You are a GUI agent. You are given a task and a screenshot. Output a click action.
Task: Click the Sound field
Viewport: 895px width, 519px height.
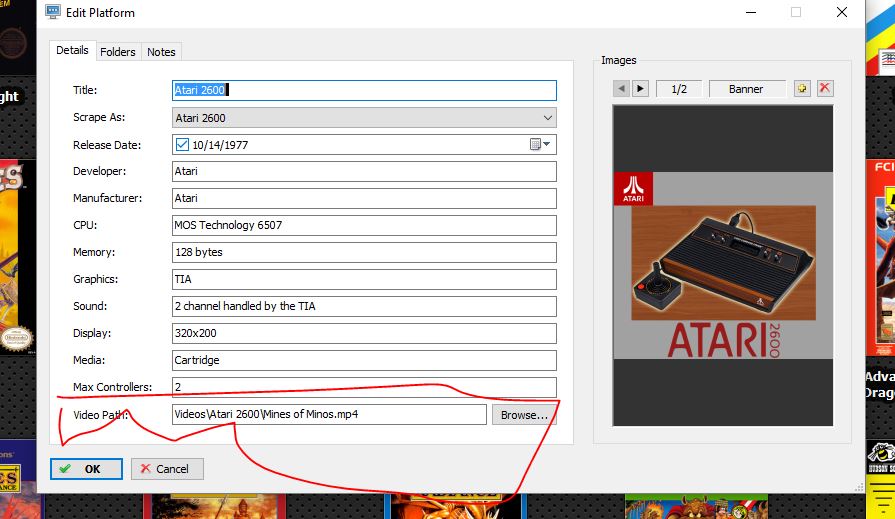pos(364,306)
